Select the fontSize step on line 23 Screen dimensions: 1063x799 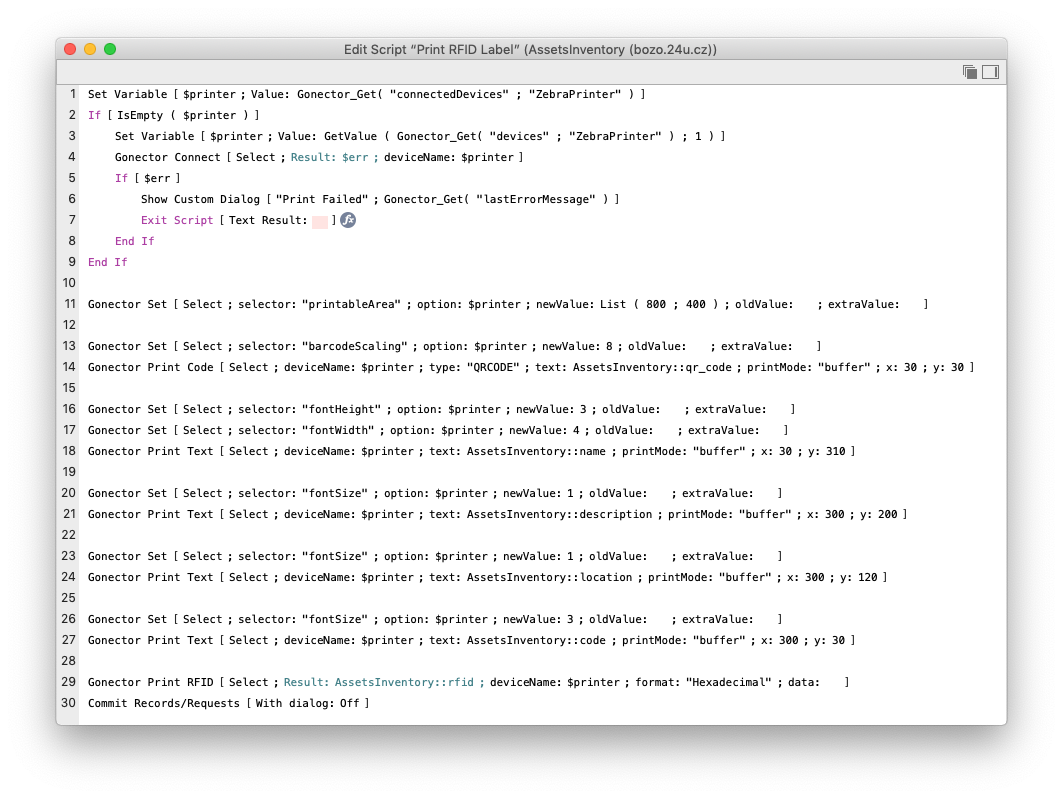point(435,556)
